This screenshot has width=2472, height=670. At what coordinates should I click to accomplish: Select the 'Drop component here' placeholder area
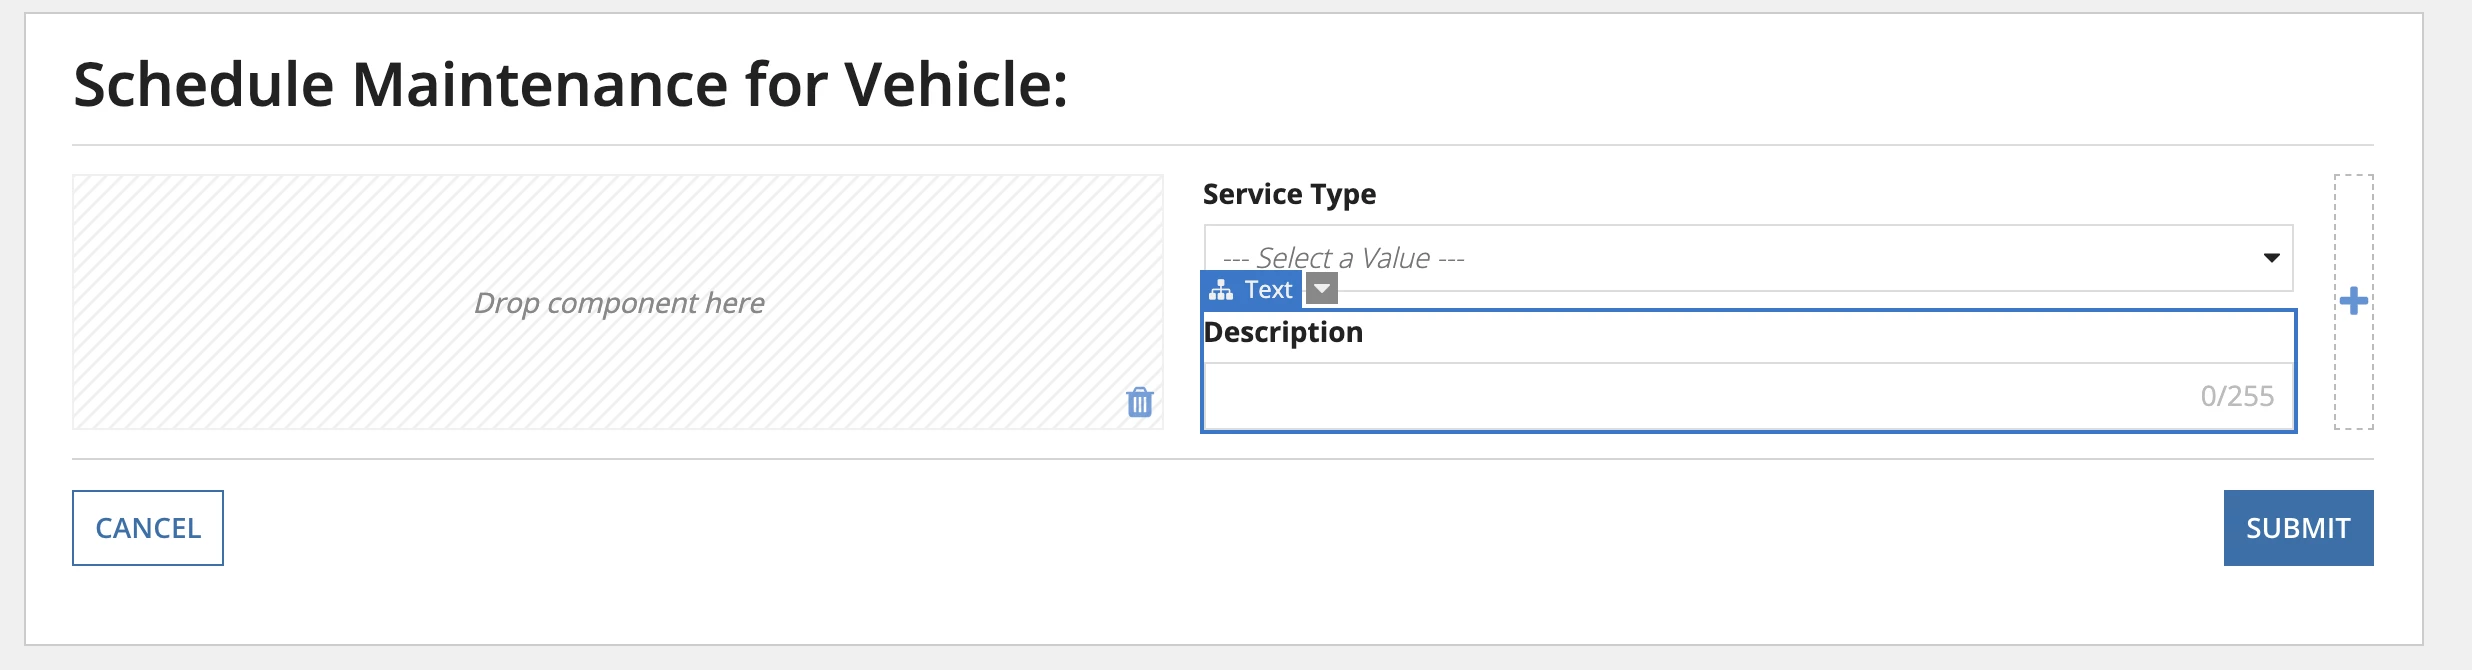pos(618,302)
